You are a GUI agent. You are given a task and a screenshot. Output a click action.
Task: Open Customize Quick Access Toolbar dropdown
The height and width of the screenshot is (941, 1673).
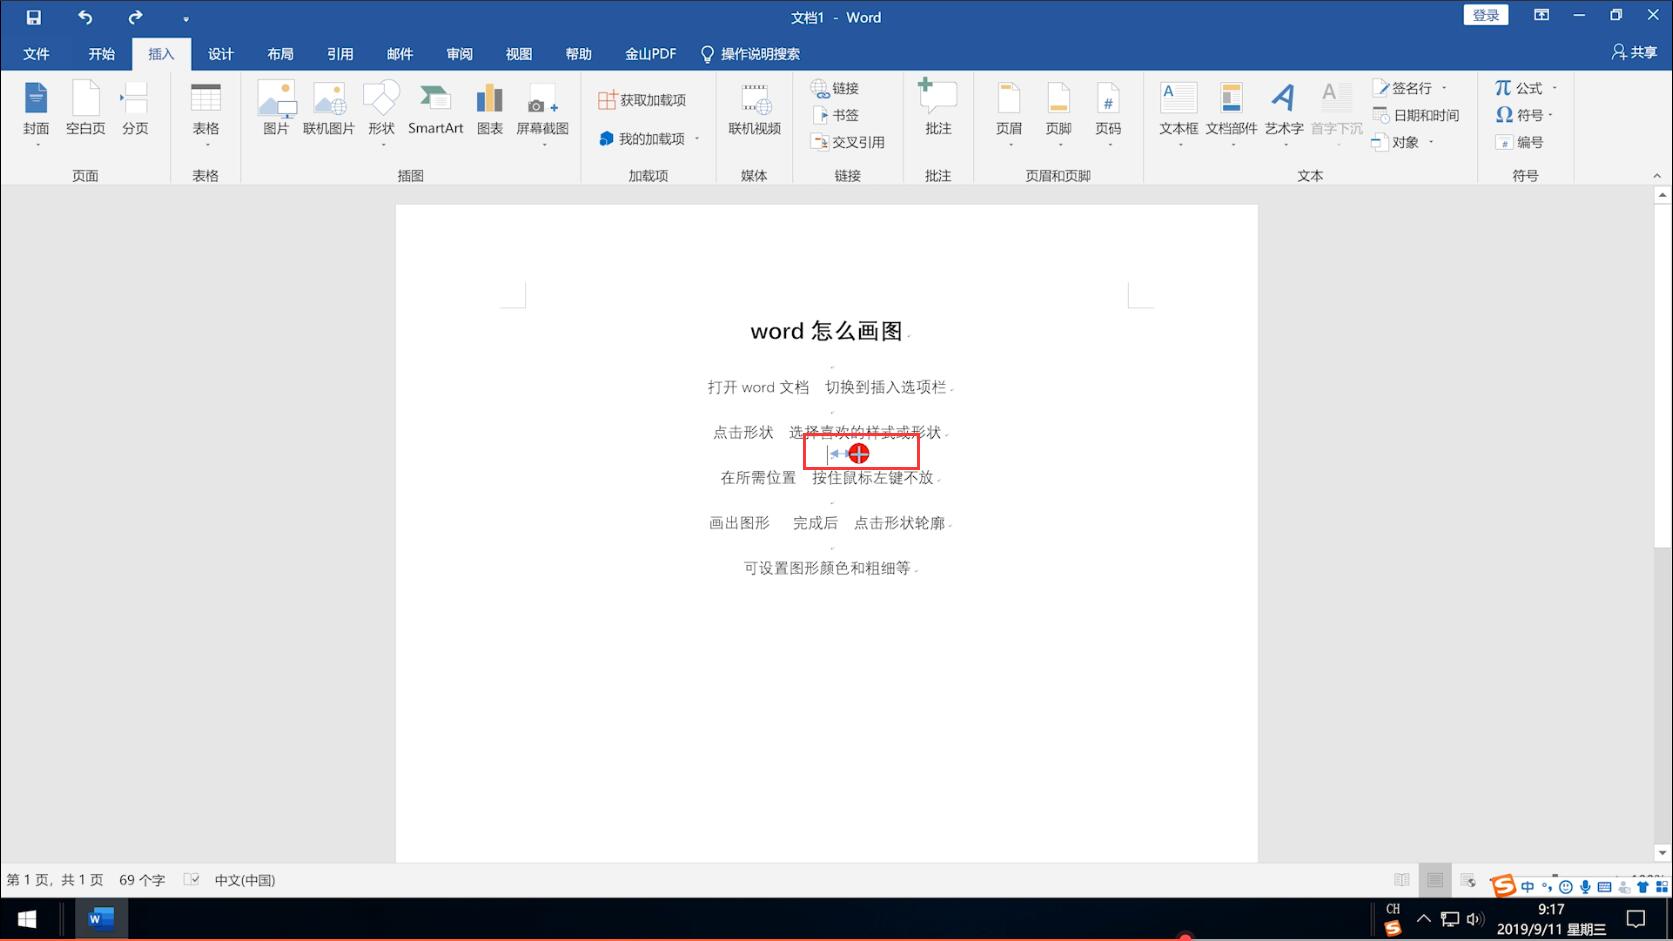point(186,19)
